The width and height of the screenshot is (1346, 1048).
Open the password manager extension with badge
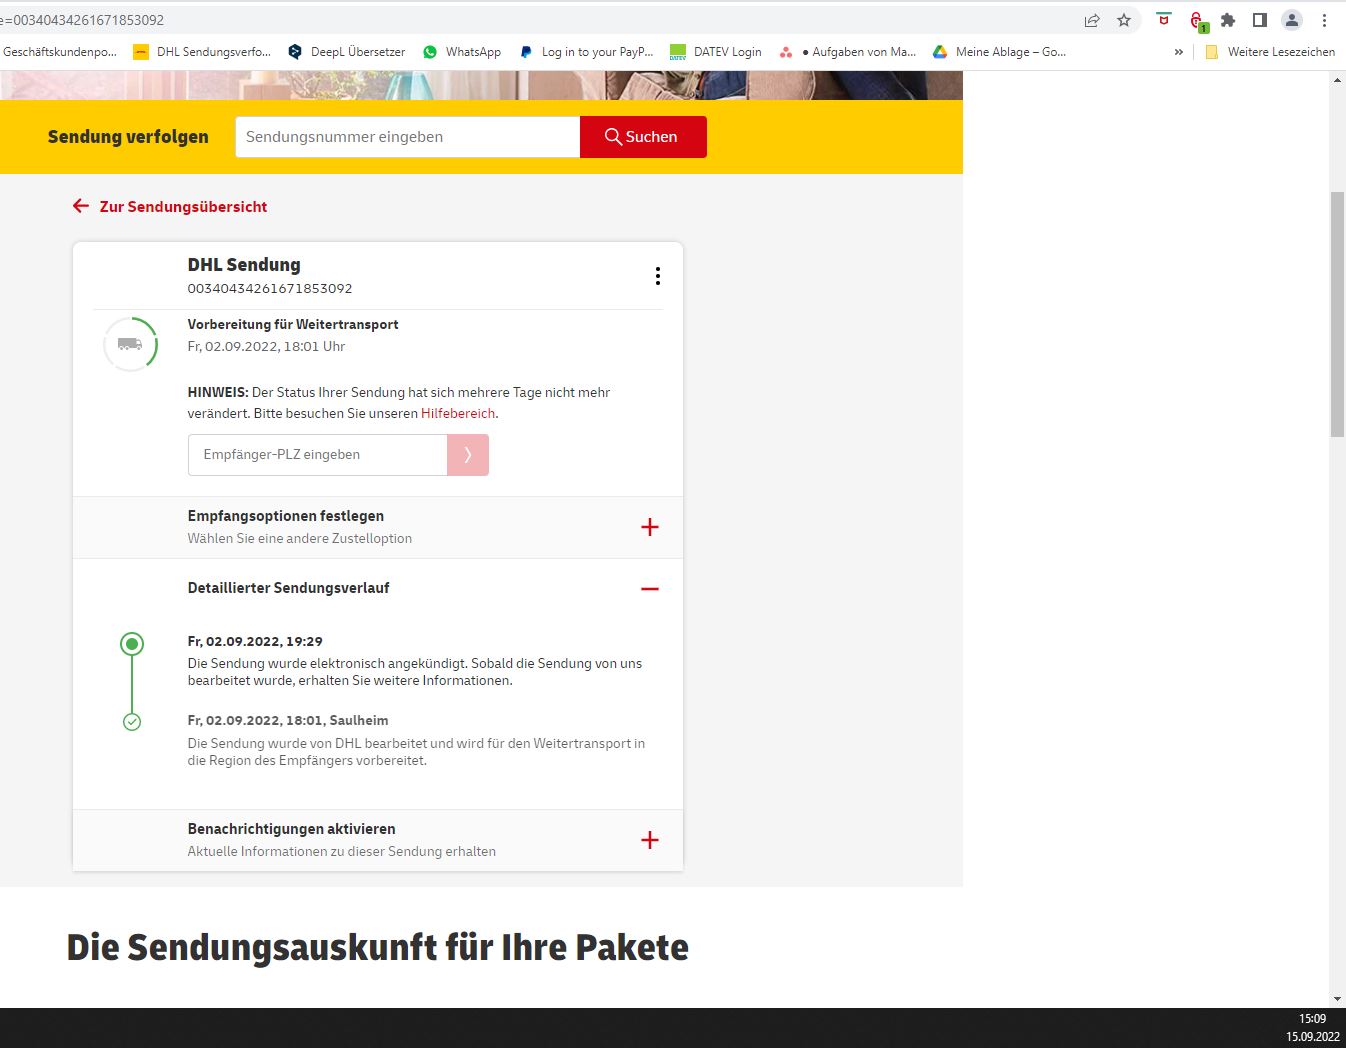[1198, 21]
